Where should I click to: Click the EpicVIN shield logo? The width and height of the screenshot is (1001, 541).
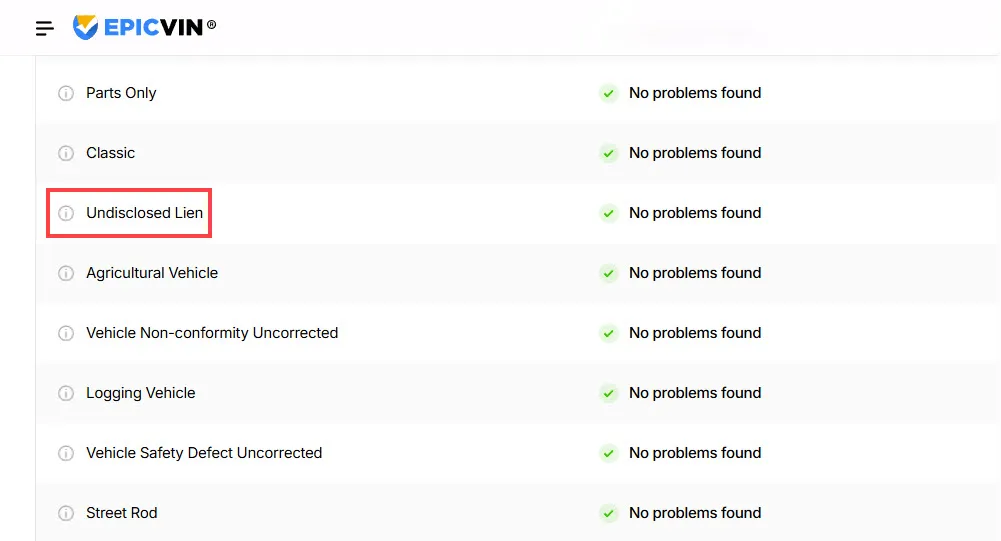pos(86,27)
